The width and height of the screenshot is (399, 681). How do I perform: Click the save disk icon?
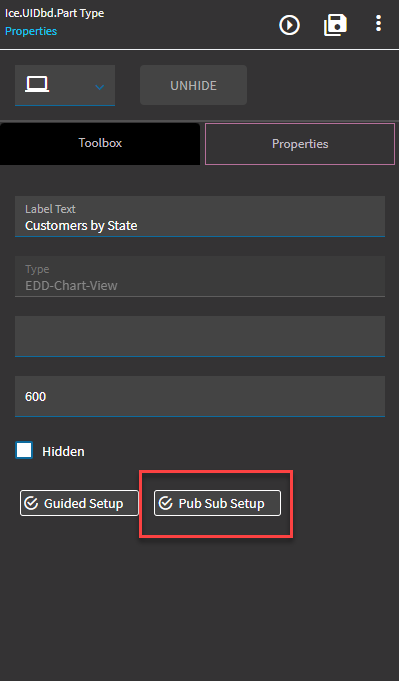click(x=335, y=25)
